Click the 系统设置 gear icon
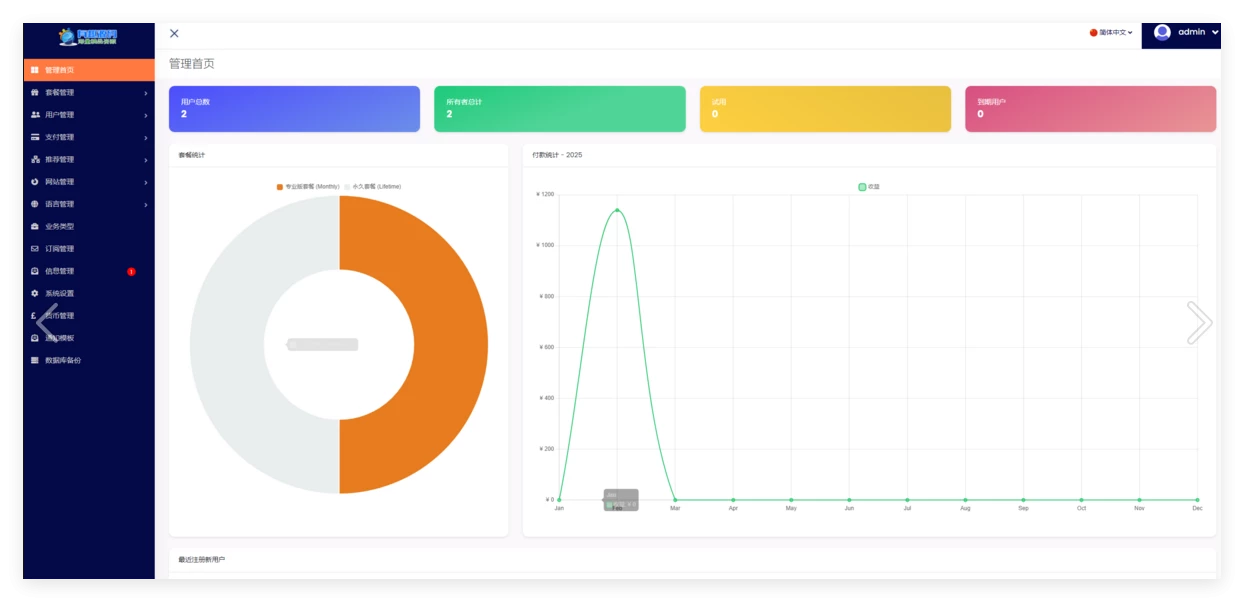This screenshot has height=602, width=1244. point(35,293)
